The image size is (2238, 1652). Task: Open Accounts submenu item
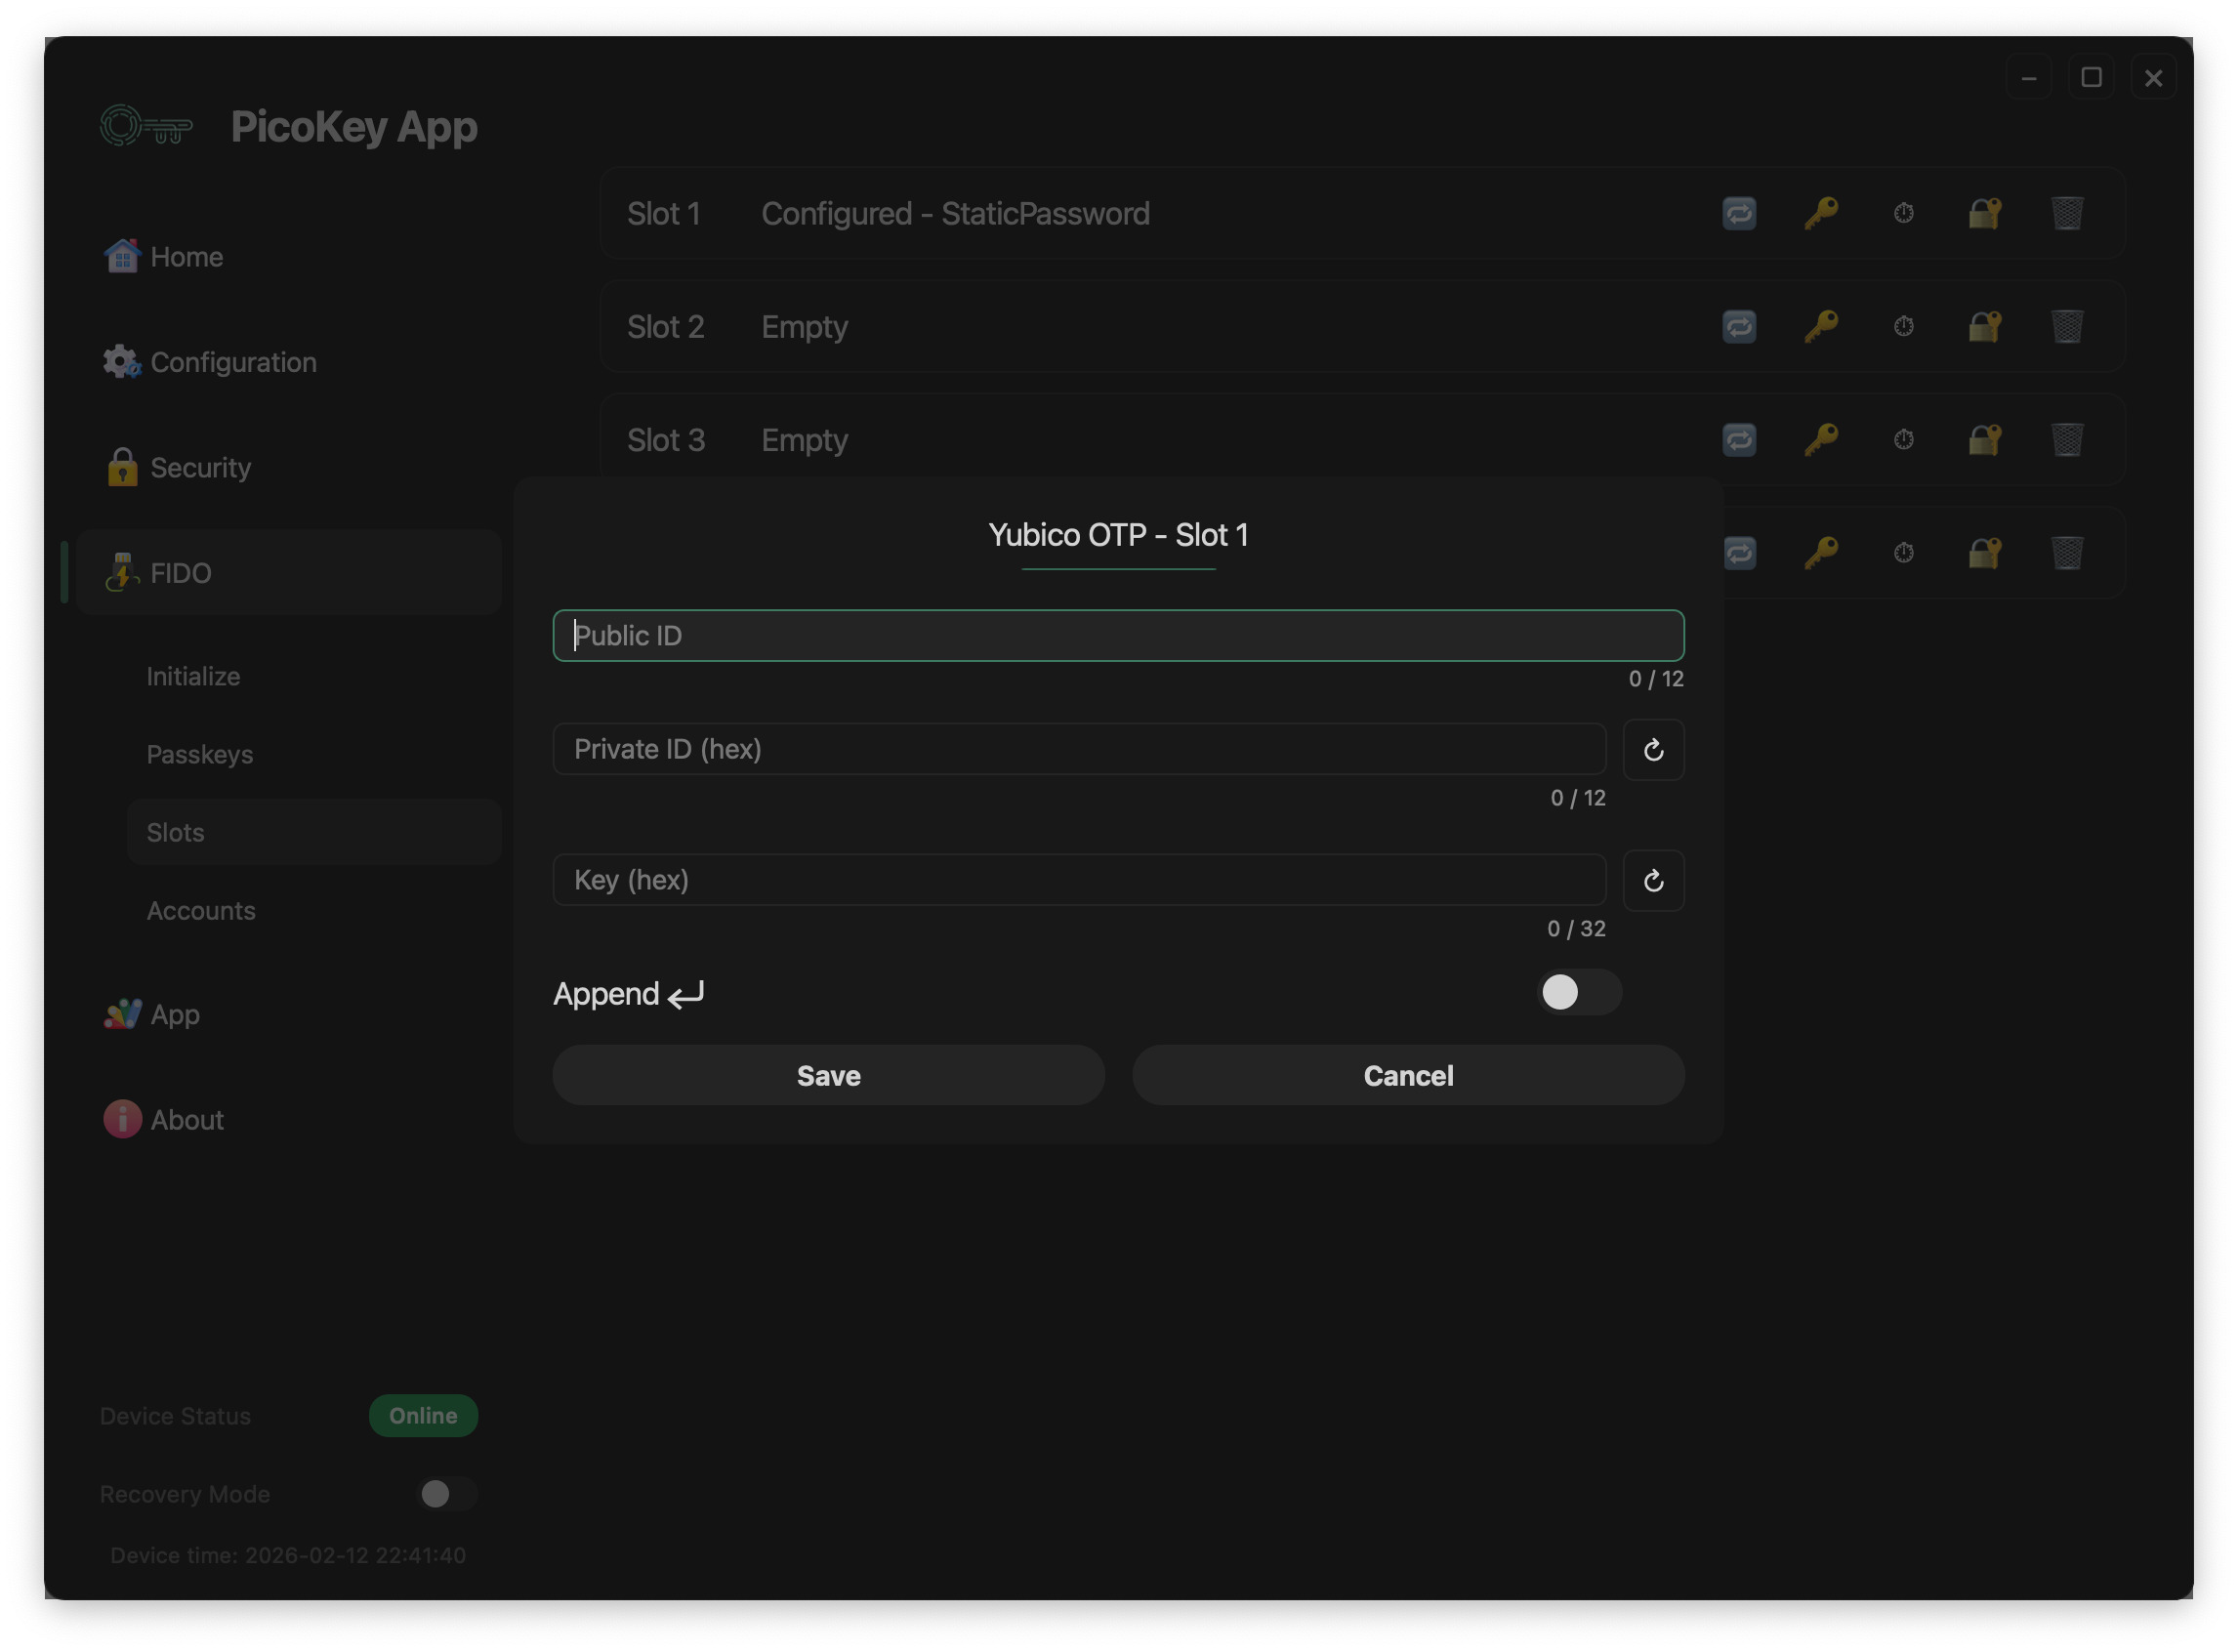click(201, 910)
